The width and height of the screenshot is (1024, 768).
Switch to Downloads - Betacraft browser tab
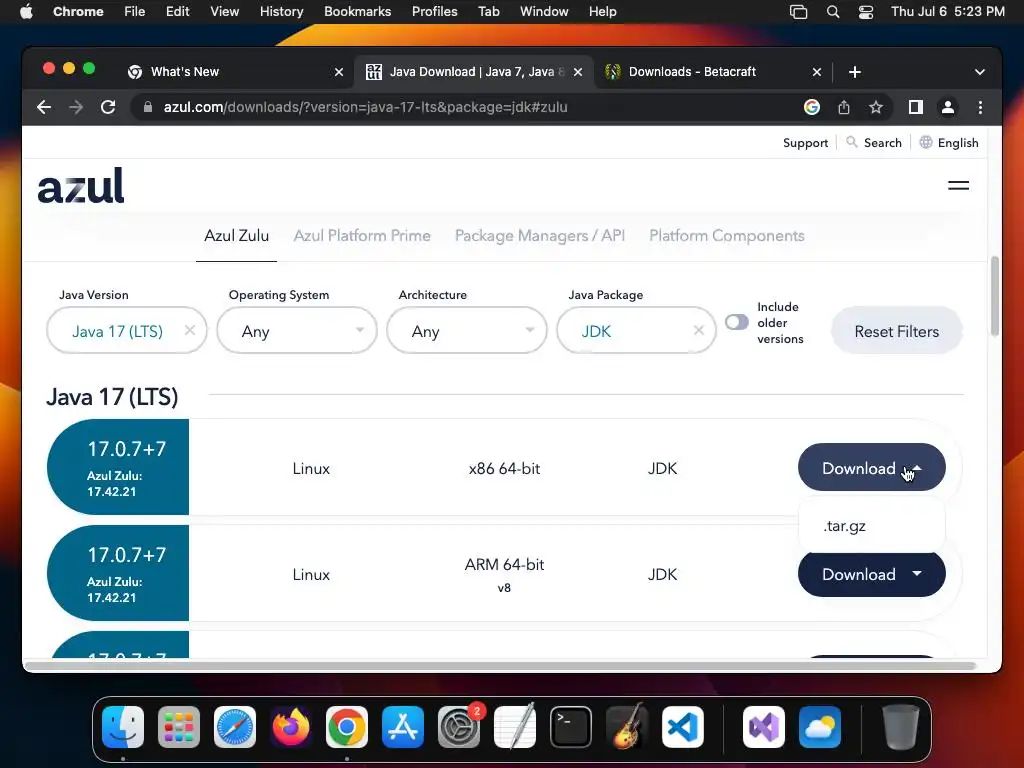tap(712, 72)
